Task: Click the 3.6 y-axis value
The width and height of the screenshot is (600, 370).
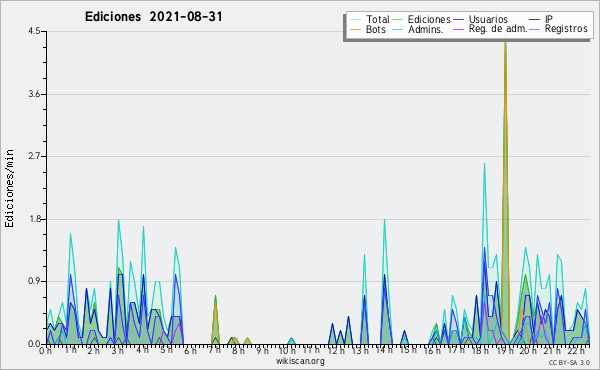Action: (x=34, y=94)
